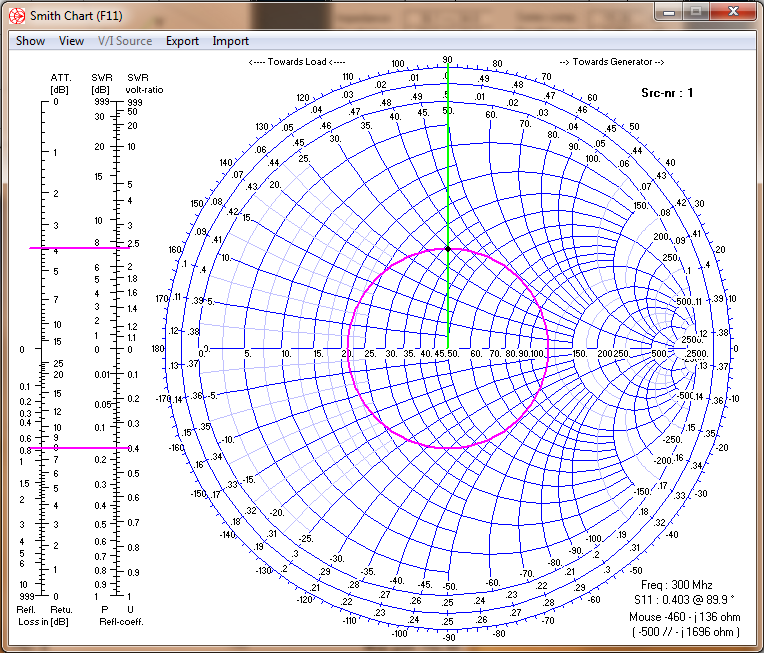
Task: Click the 'Towards Load' label
Action: 297,62
